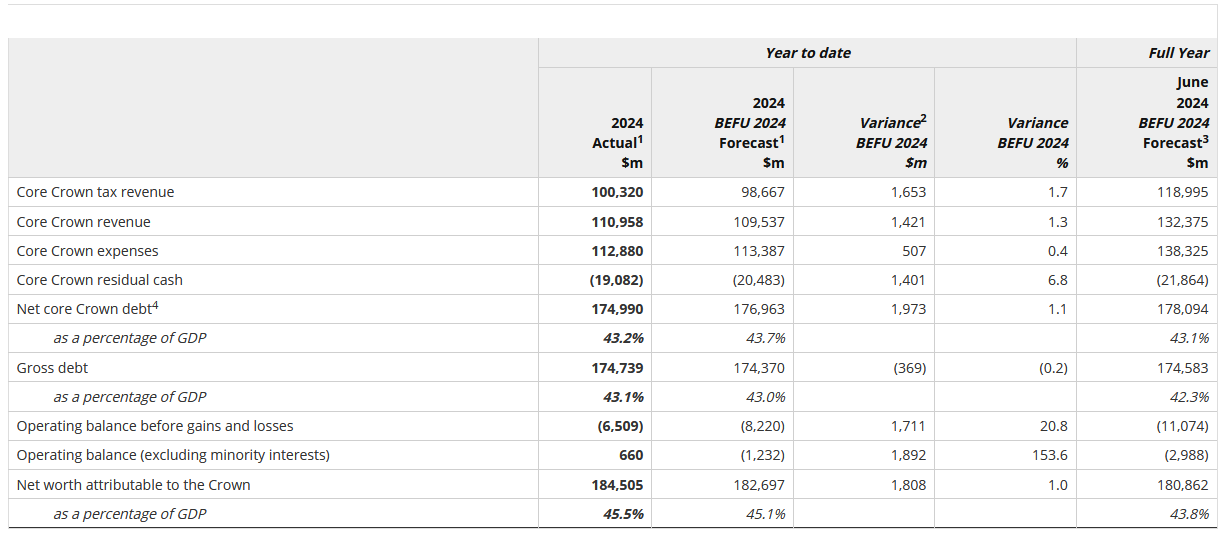Open footnote 2 next to Variance header
This screenshot has height=533, width=1225.
[x=923, y=119]
